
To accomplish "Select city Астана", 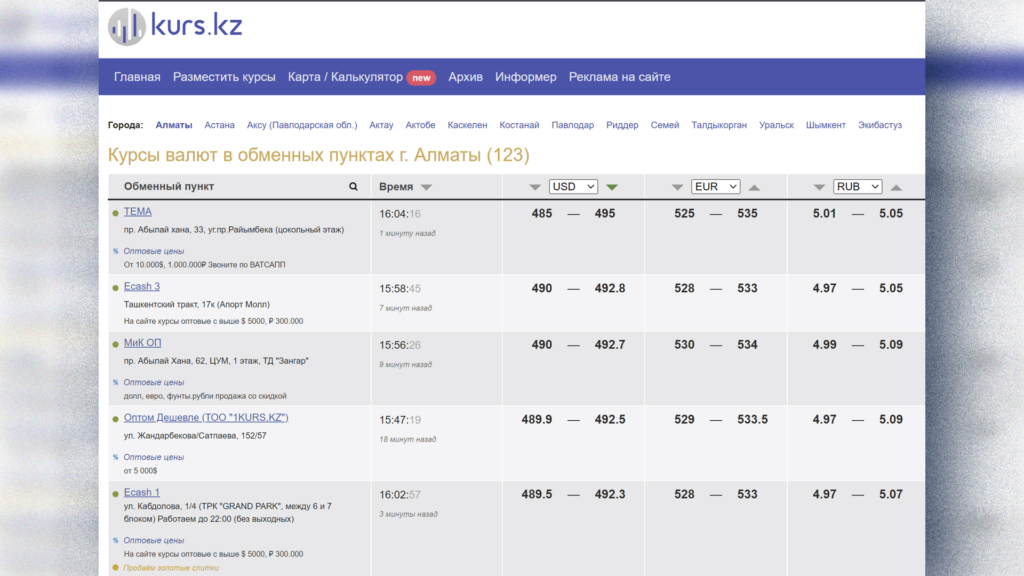I will pos(219,125).
